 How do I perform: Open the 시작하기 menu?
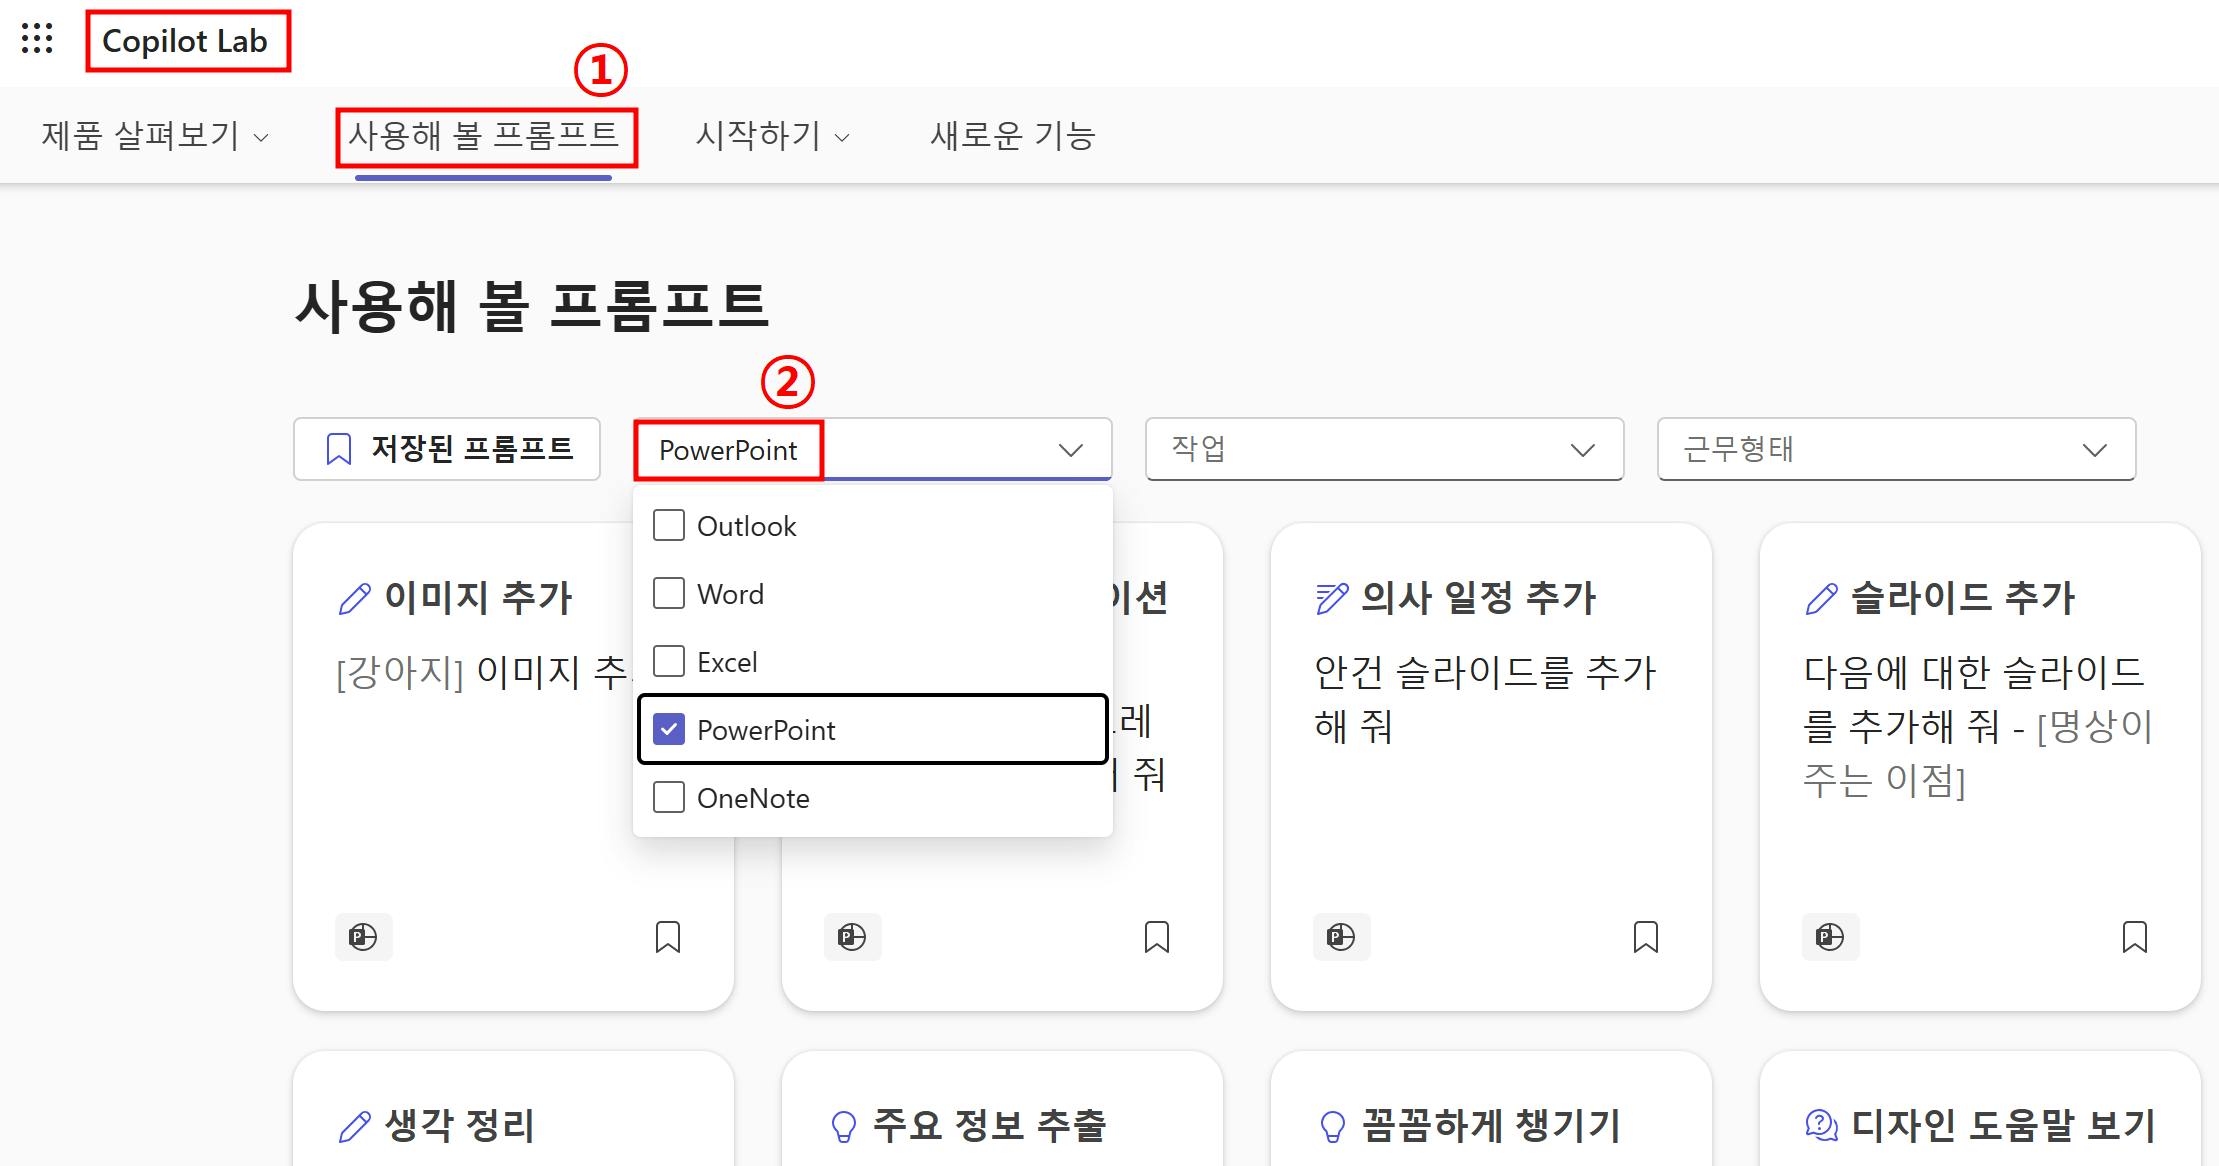772,136
